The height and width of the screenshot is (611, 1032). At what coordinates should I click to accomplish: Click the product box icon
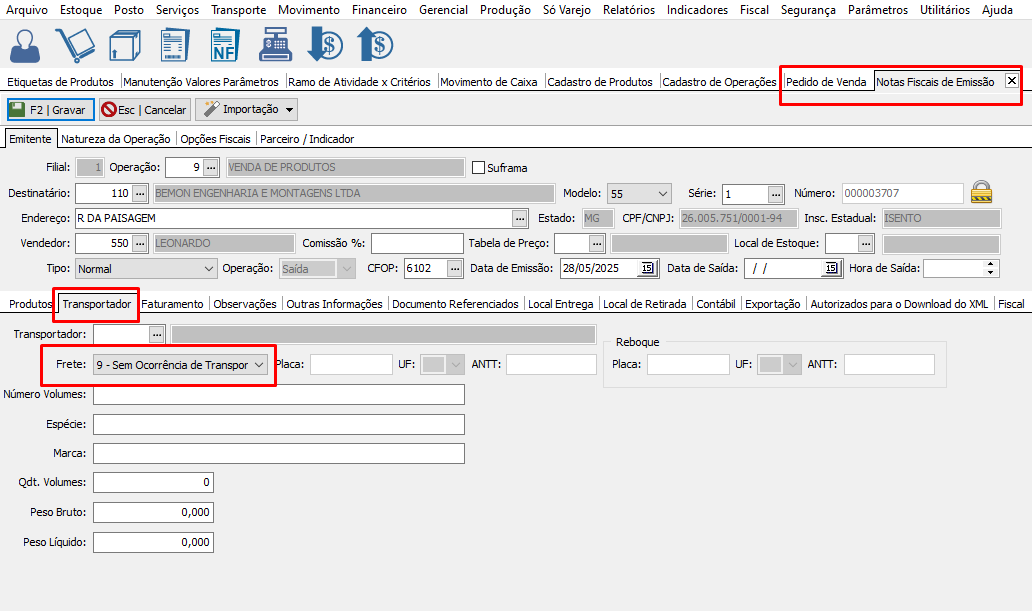pyautogui.click(x=125, y=45)
